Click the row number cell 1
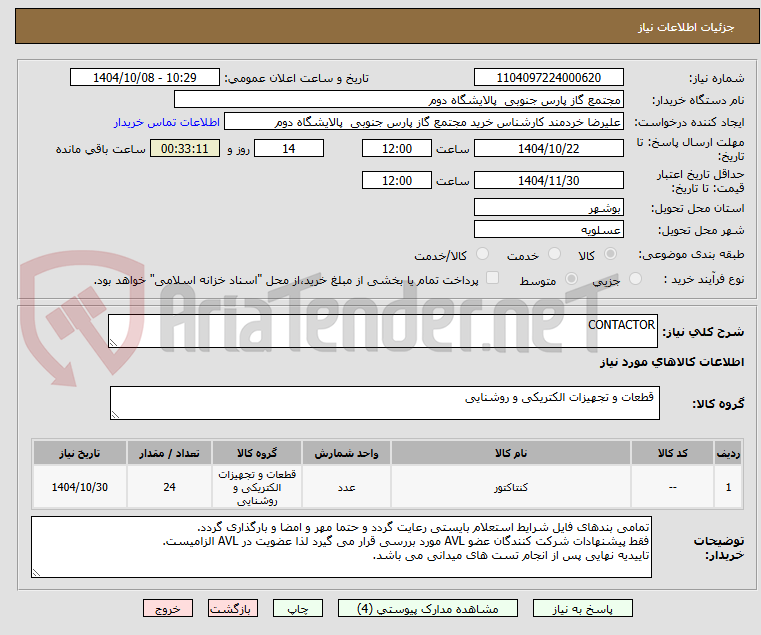Viewport: 761px width, 635px height. [x=728, y=487]
